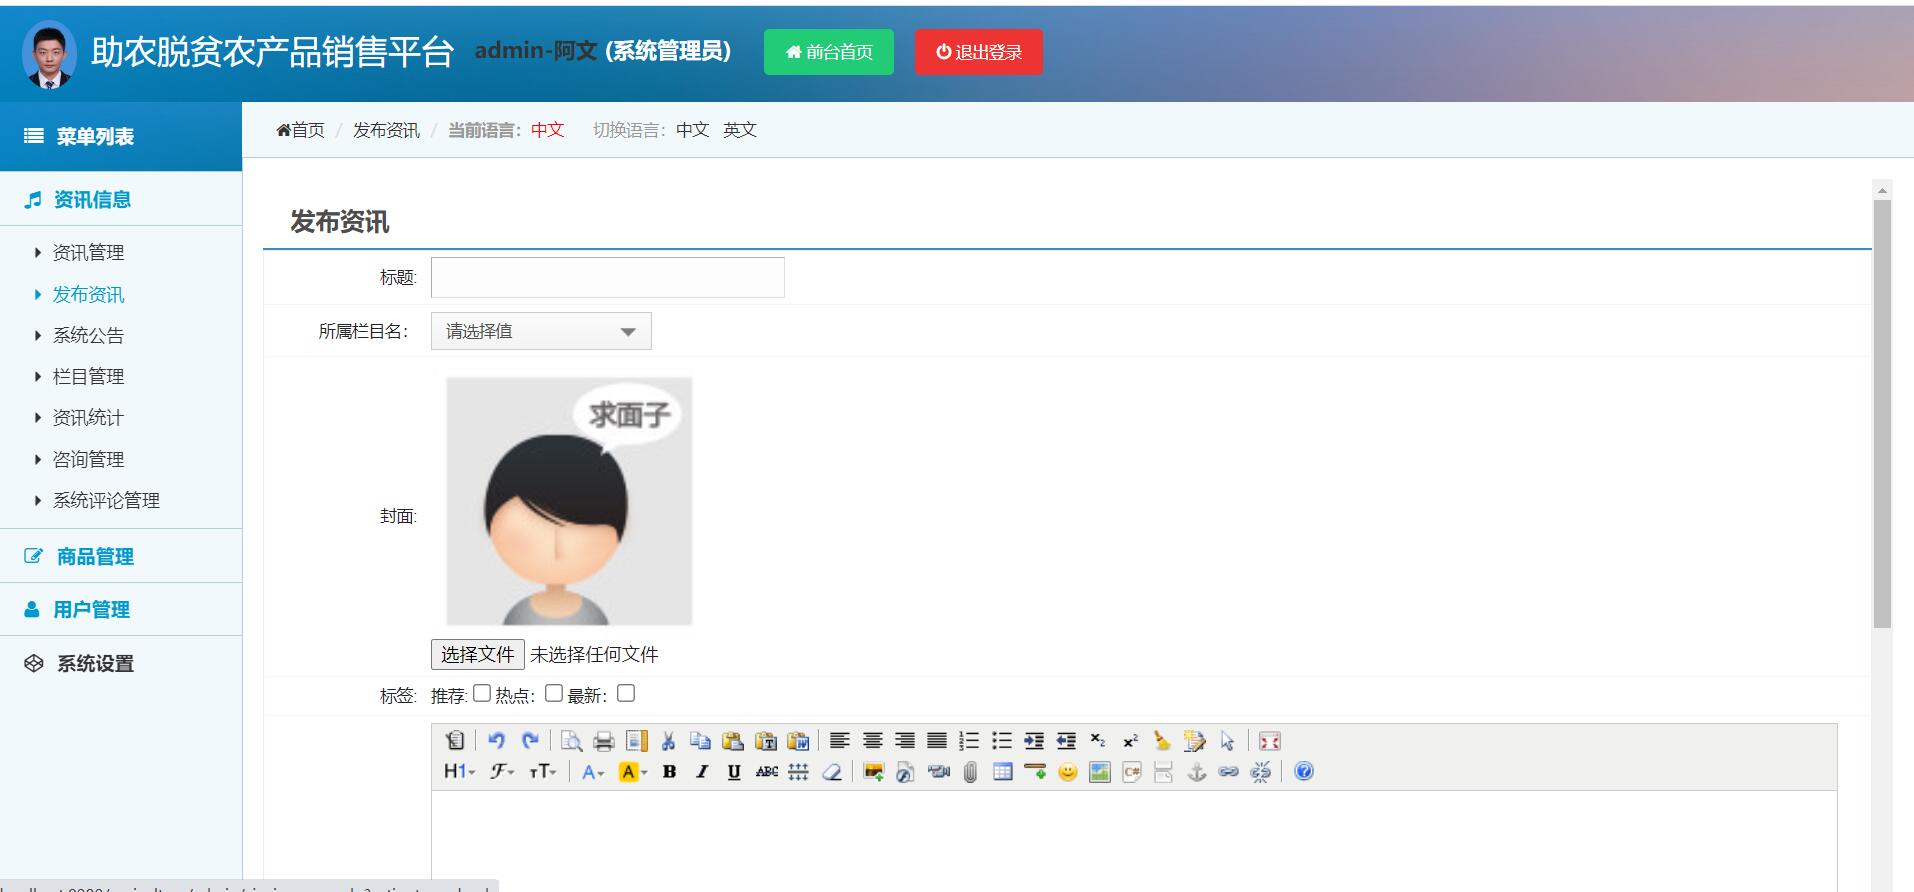Open the font family dropdown
Viewport: 1914px width, 892px height.
click(x=502, y=772)
